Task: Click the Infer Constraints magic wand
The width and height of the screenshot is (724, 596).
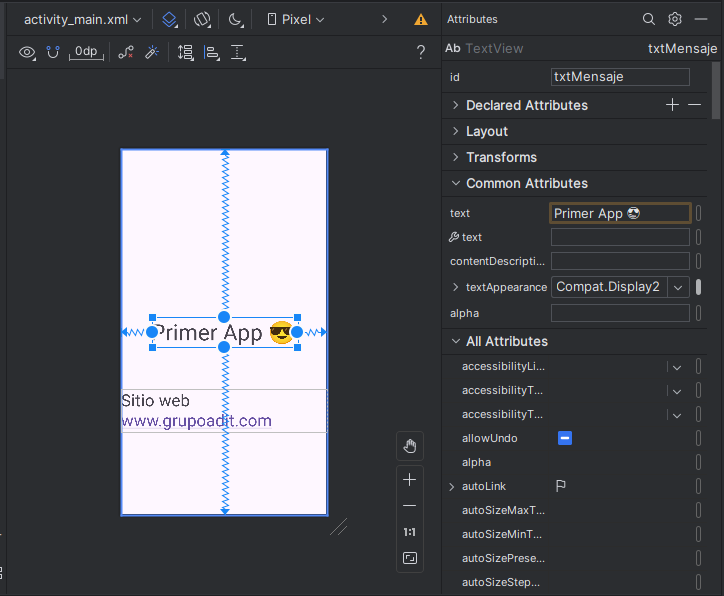Action: pos(152,52)
